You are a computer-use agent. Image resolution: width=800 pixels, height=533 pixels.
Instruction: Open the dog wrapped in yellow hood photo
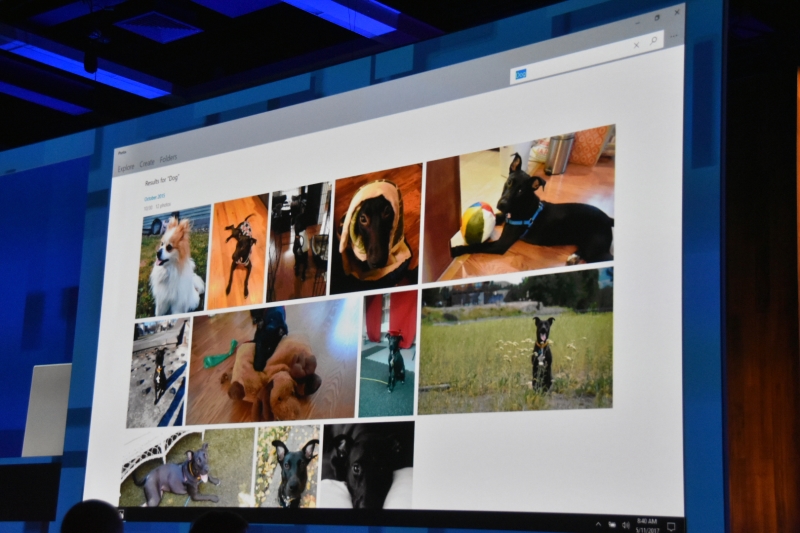(x=377, y=228)
